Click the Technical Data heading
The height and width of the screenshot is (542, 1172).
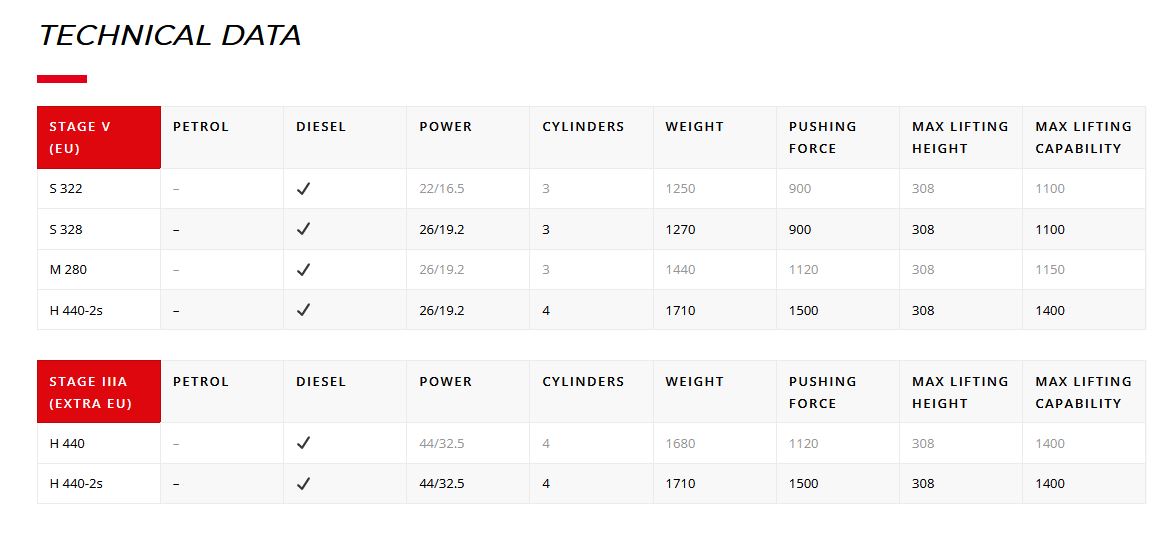(x=170, y=36)
